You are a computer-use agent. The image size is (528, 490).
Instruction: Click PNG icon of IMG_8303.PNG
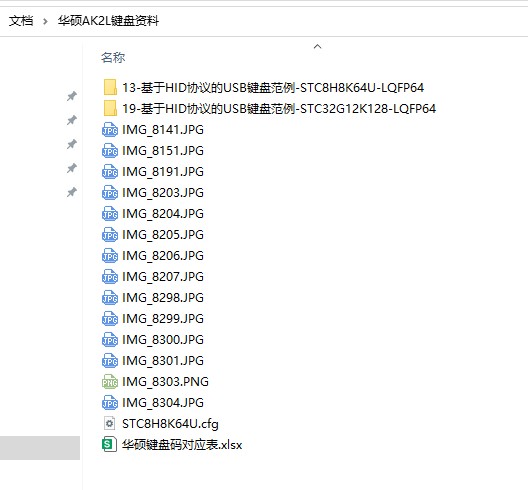coord(110,382)
